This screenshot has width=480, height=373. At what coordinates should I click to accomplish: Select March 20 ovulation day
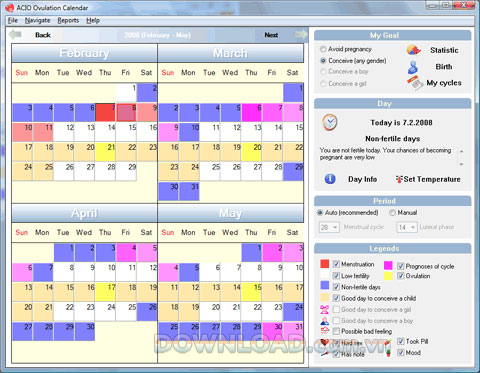point(252,152)
